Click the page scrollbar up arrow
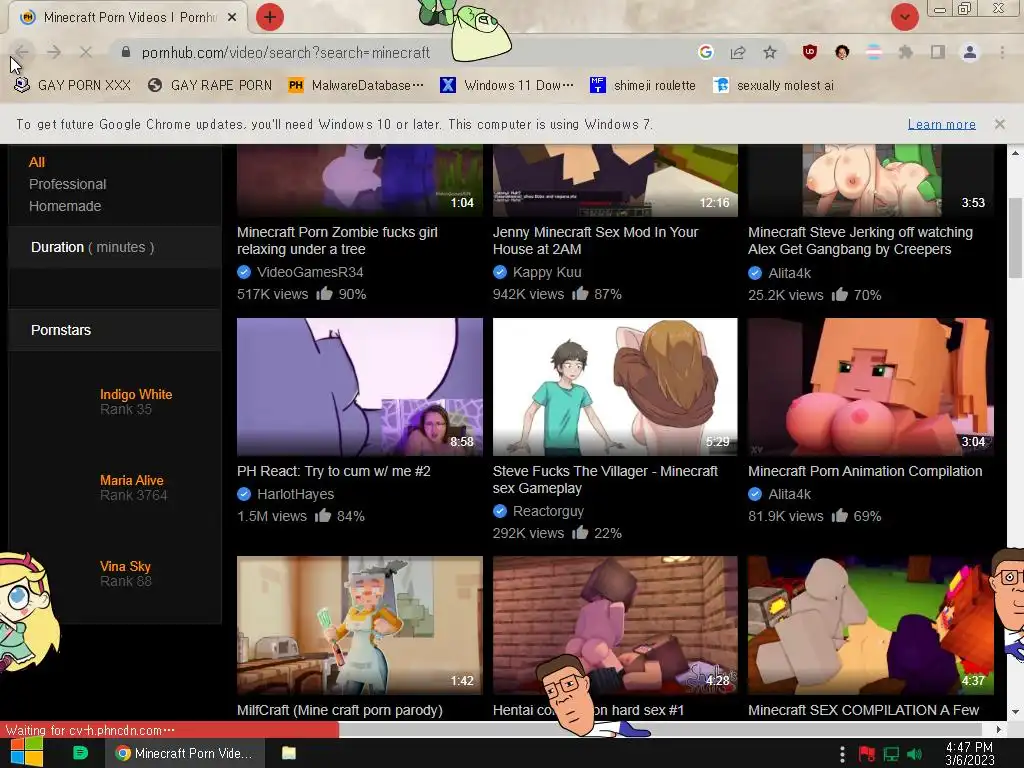 pos(1016,153)
